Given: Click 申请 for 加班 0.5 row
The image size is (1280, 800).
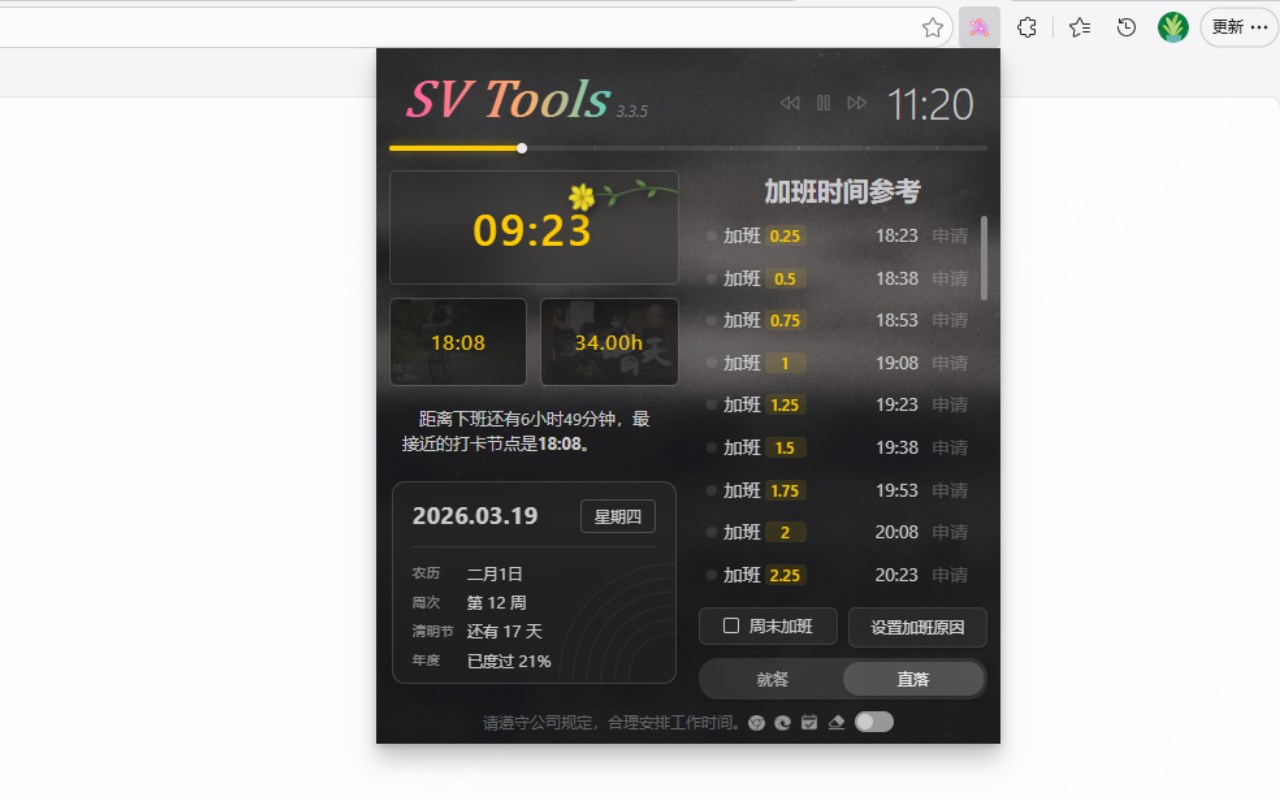Looking at the screenshot, I should 950,278.
